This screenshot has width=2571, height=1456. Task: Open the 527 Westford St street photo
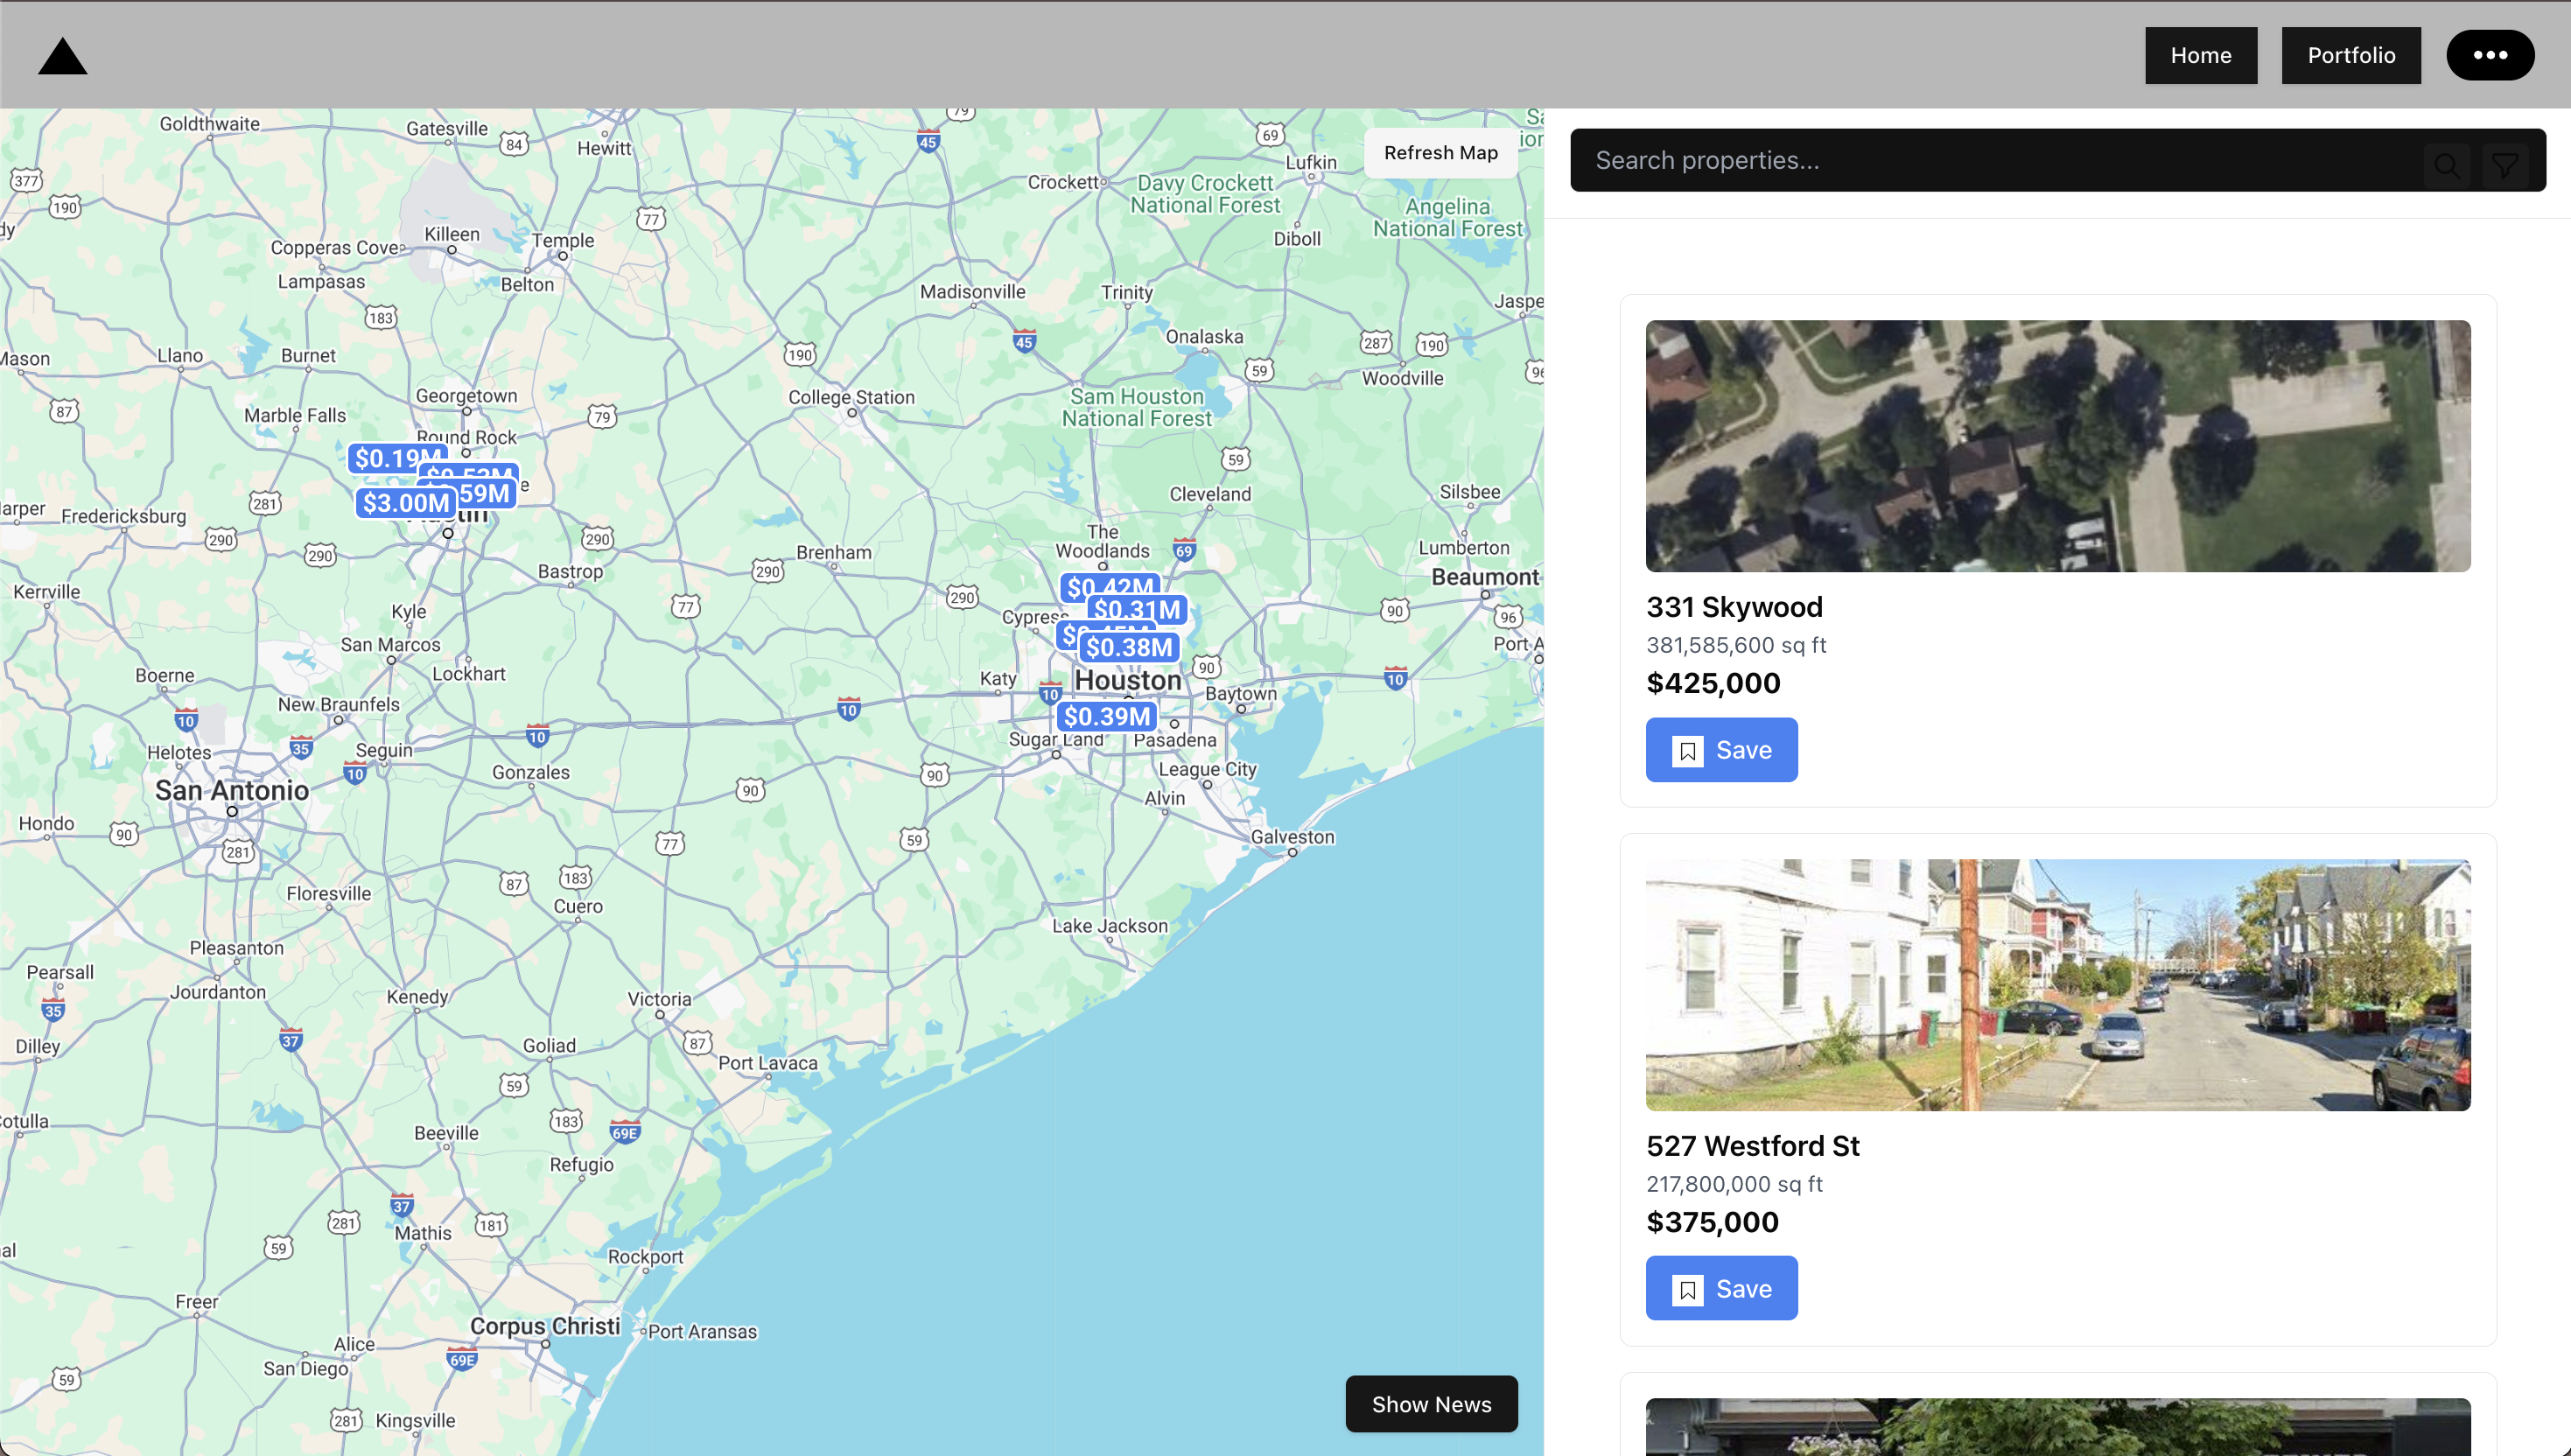coord(2057,984)
